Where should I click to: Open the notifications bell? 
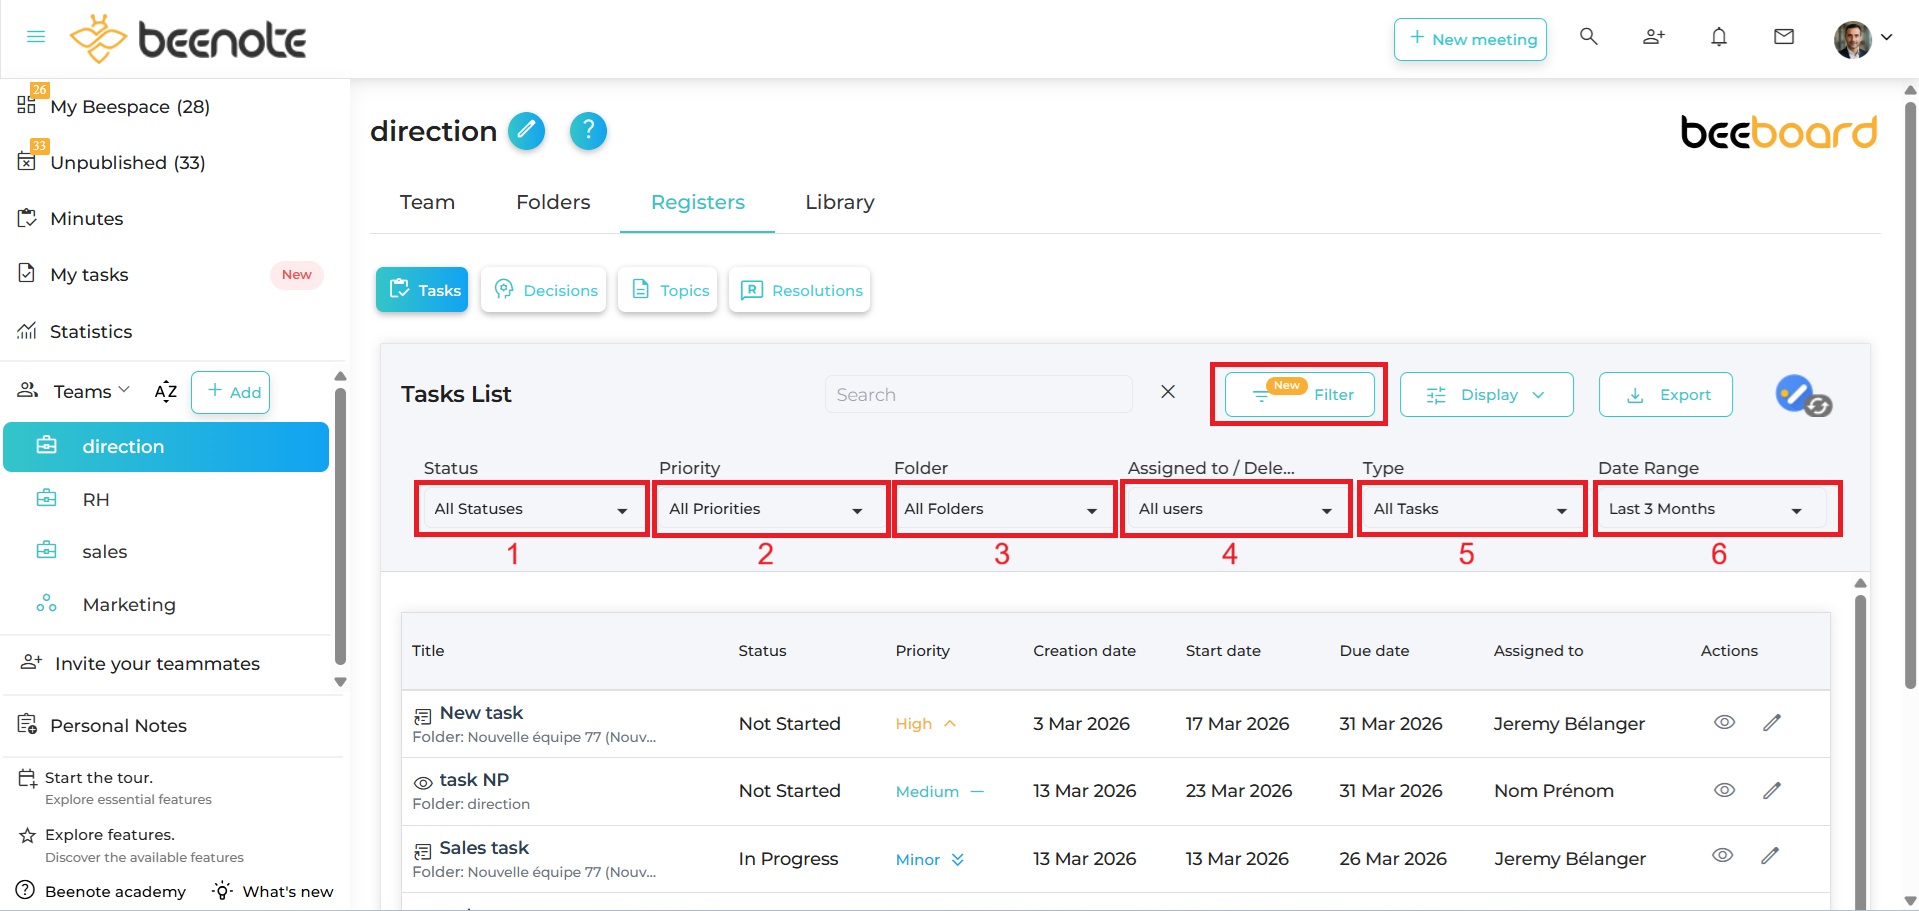click(1719, 37)
